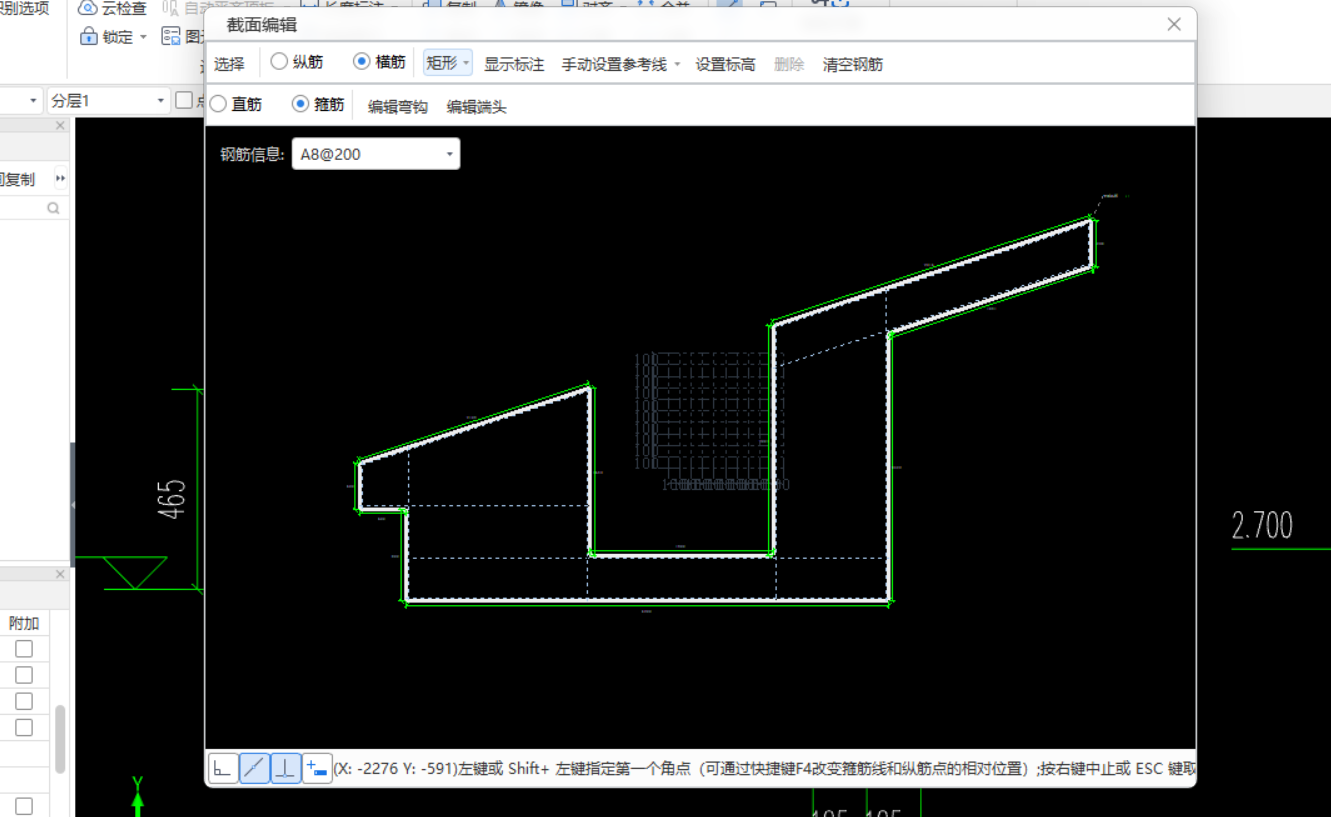Tick the first checkbox under 附加 column
The image size is (1331, 817).
(24, 650)
